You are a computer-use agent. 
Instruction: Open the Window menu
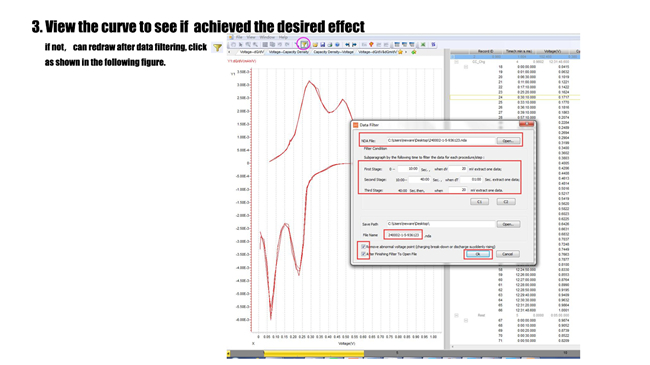tap(267, 37)
